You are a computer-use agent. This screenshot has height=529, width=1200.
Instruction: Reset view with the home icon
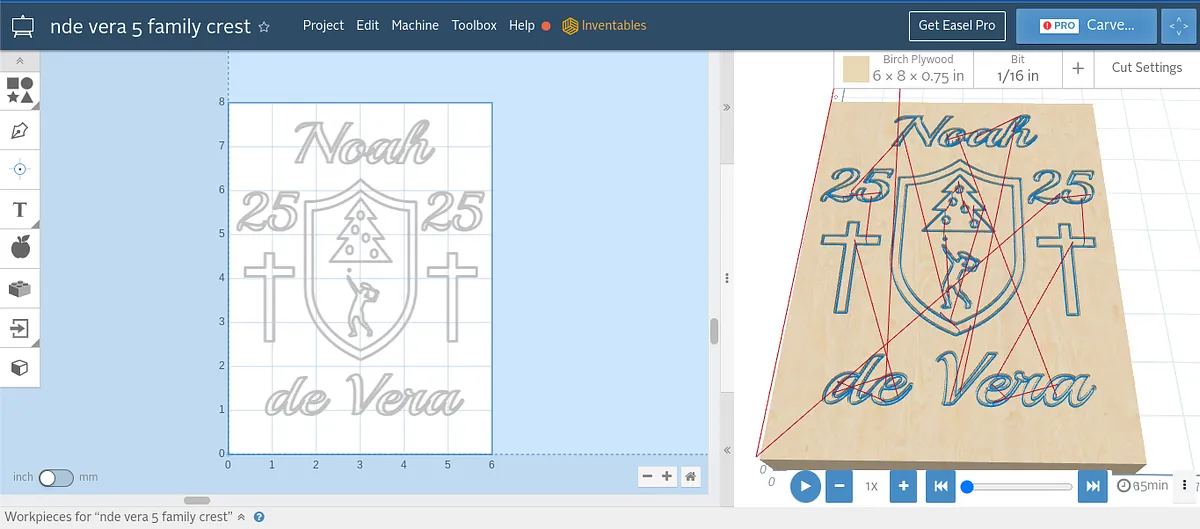[x=690, y=477]
